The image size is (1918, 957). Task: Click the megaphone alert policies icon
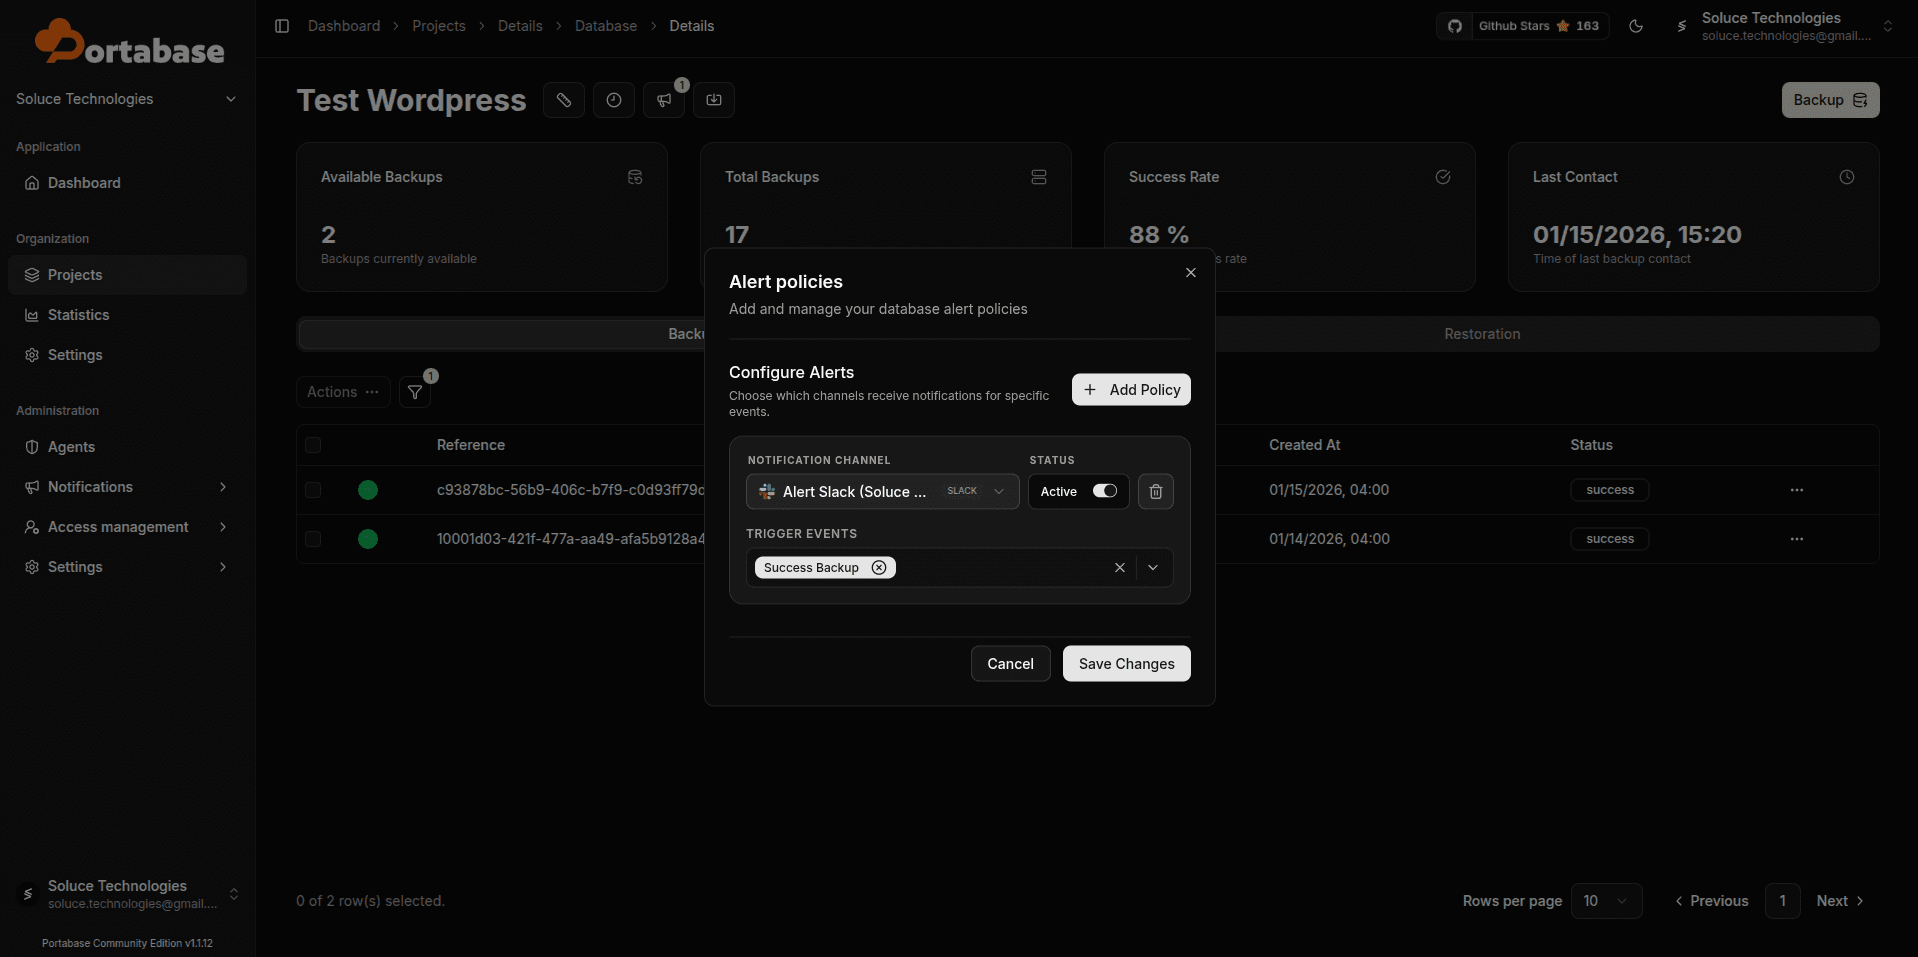[x=664, y=100]
